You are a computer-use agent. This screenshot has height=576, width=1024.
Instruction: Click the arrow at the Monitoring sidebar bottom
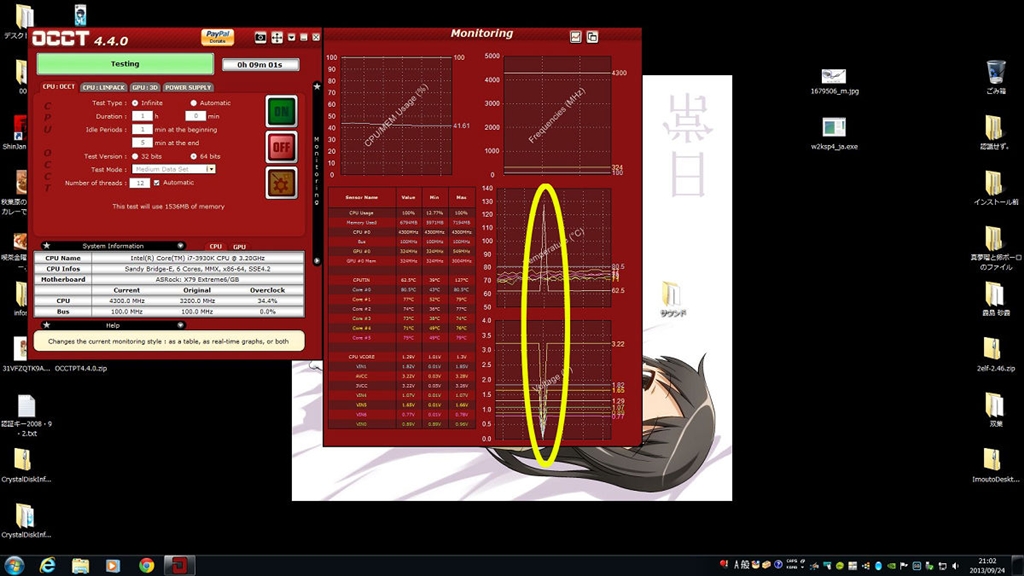click(317, 261)
